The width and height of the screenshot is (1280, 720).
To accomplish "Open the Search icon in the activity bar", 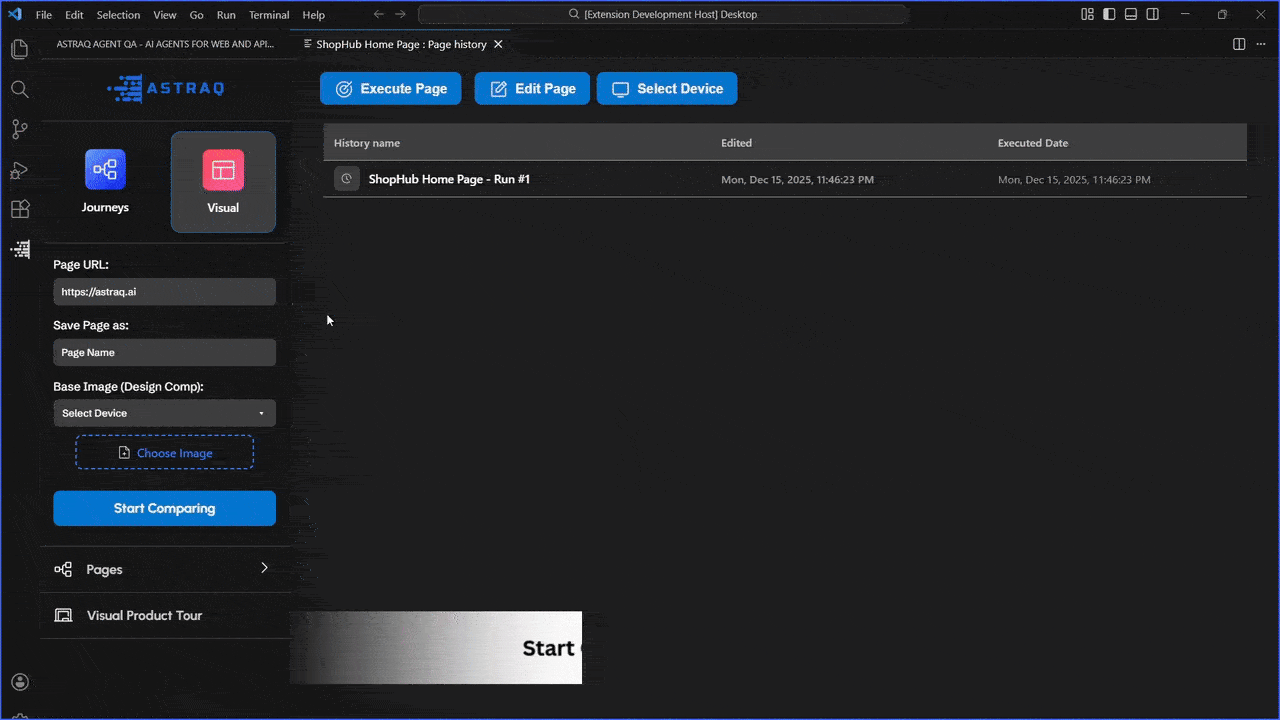I will coord(20,89).
